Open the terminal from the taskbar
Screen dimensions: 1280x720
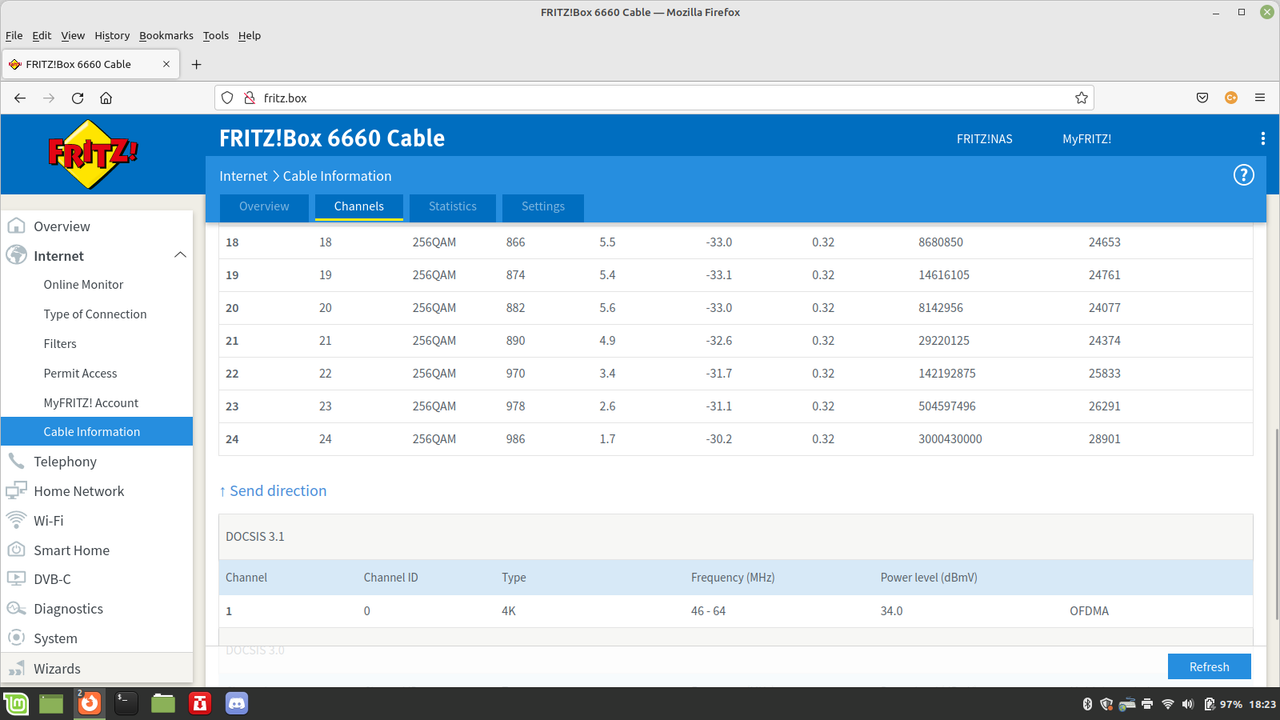point(125,703)
